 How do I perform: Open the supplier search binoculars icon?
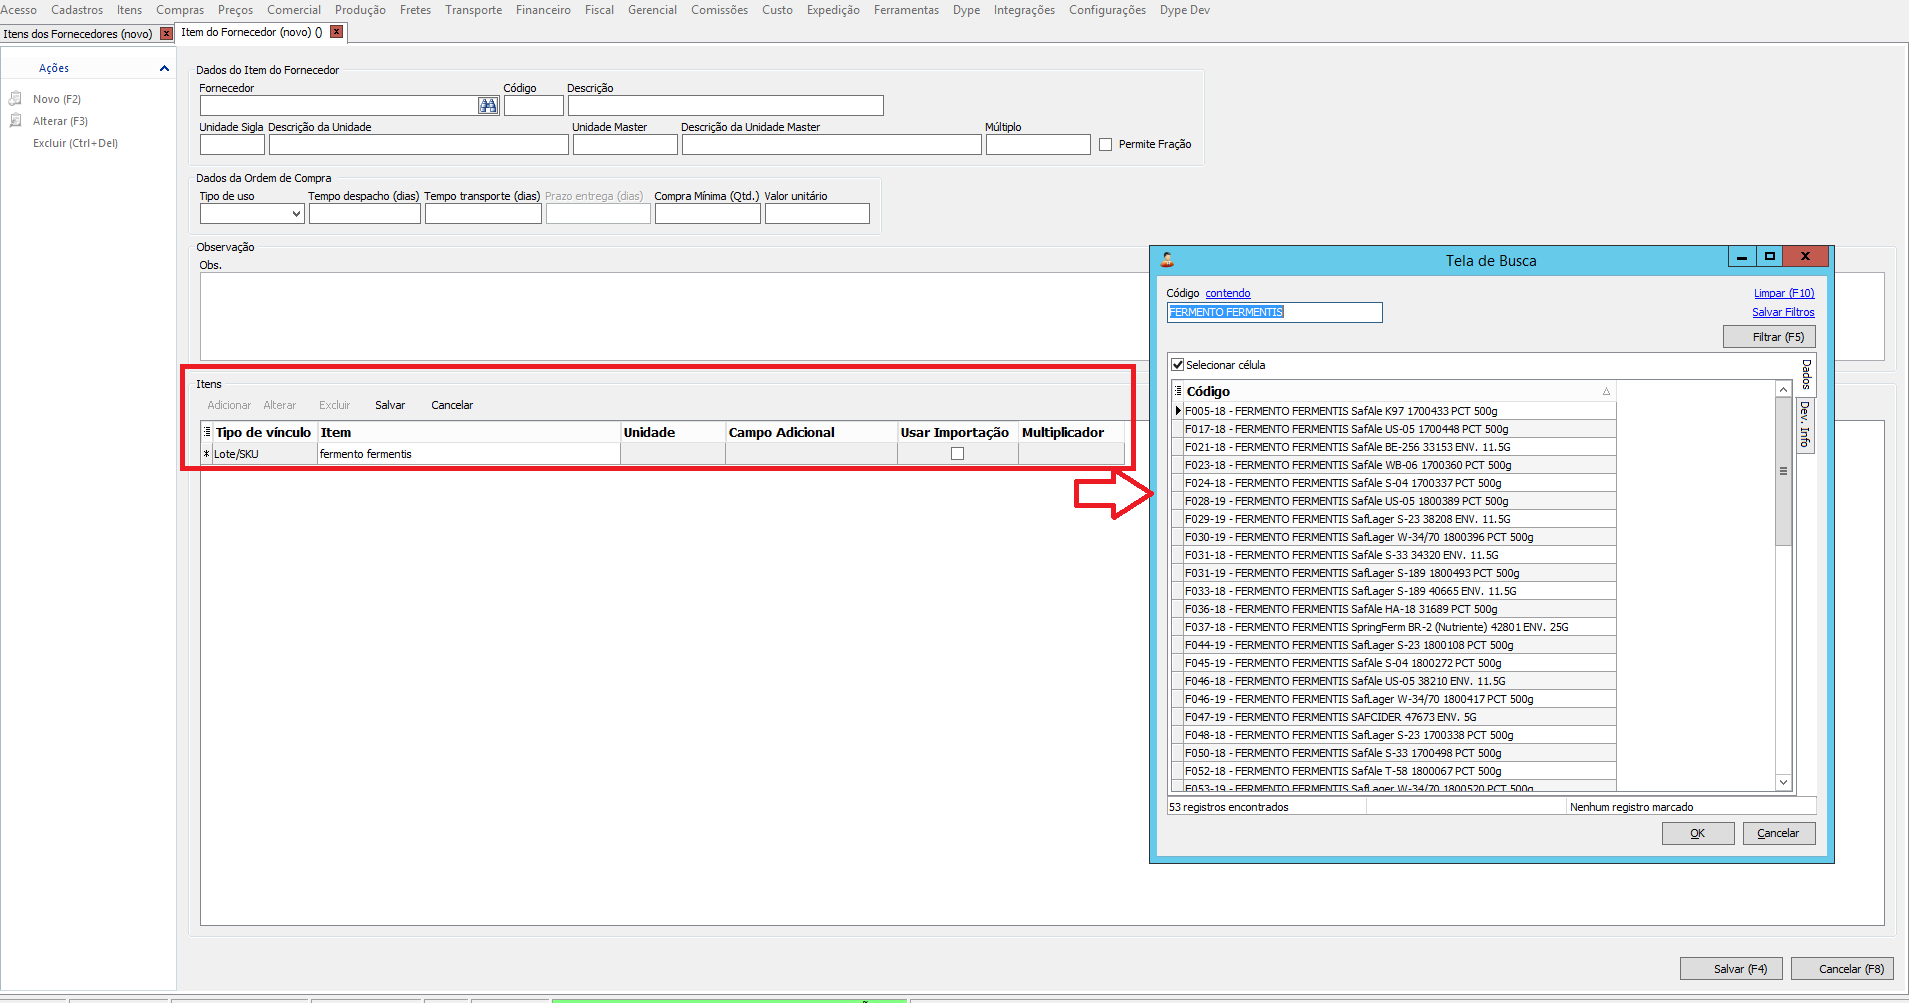tap(488, 106)
